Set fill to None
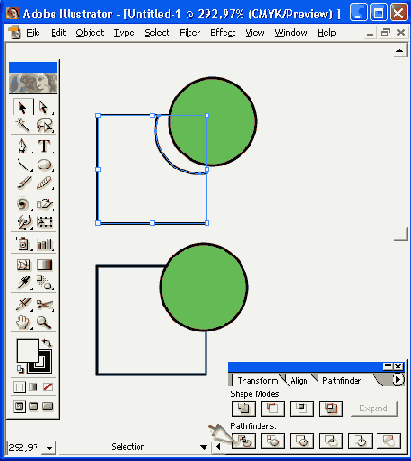Viewport: 411px width, 461px height. [x=48, y=387]
